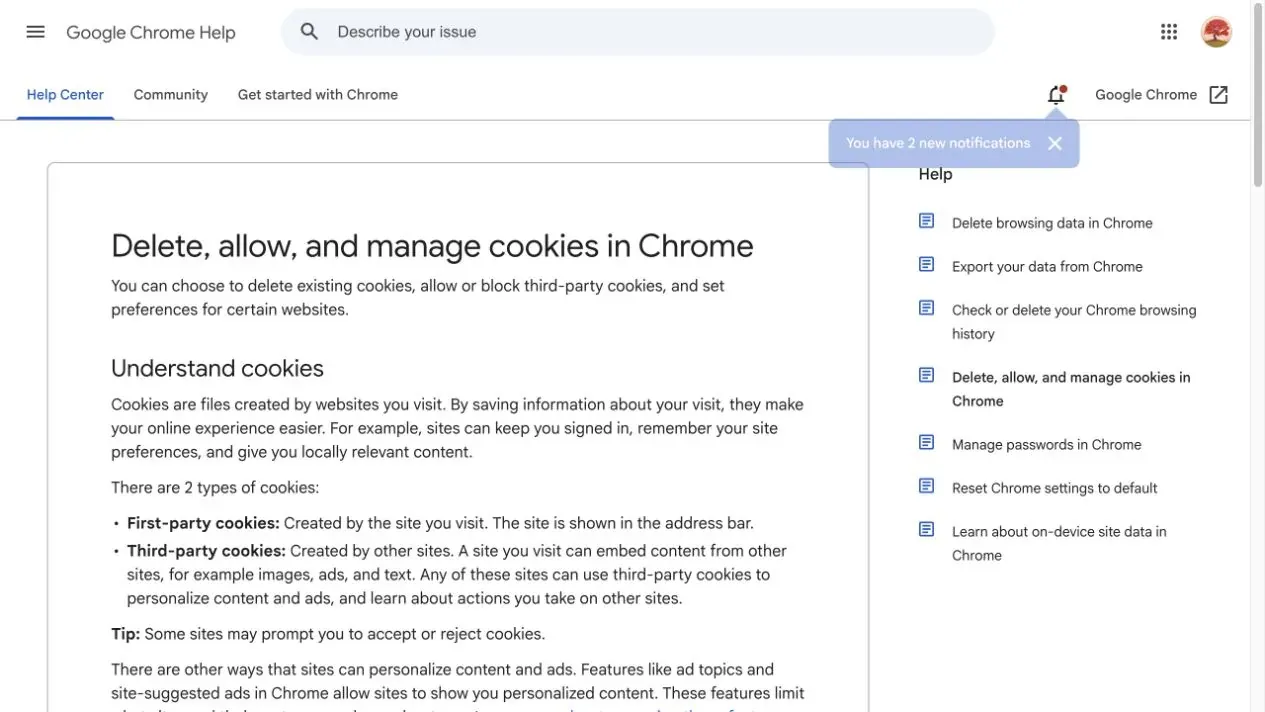Open the hamburger main menu

tap(35, 32)
